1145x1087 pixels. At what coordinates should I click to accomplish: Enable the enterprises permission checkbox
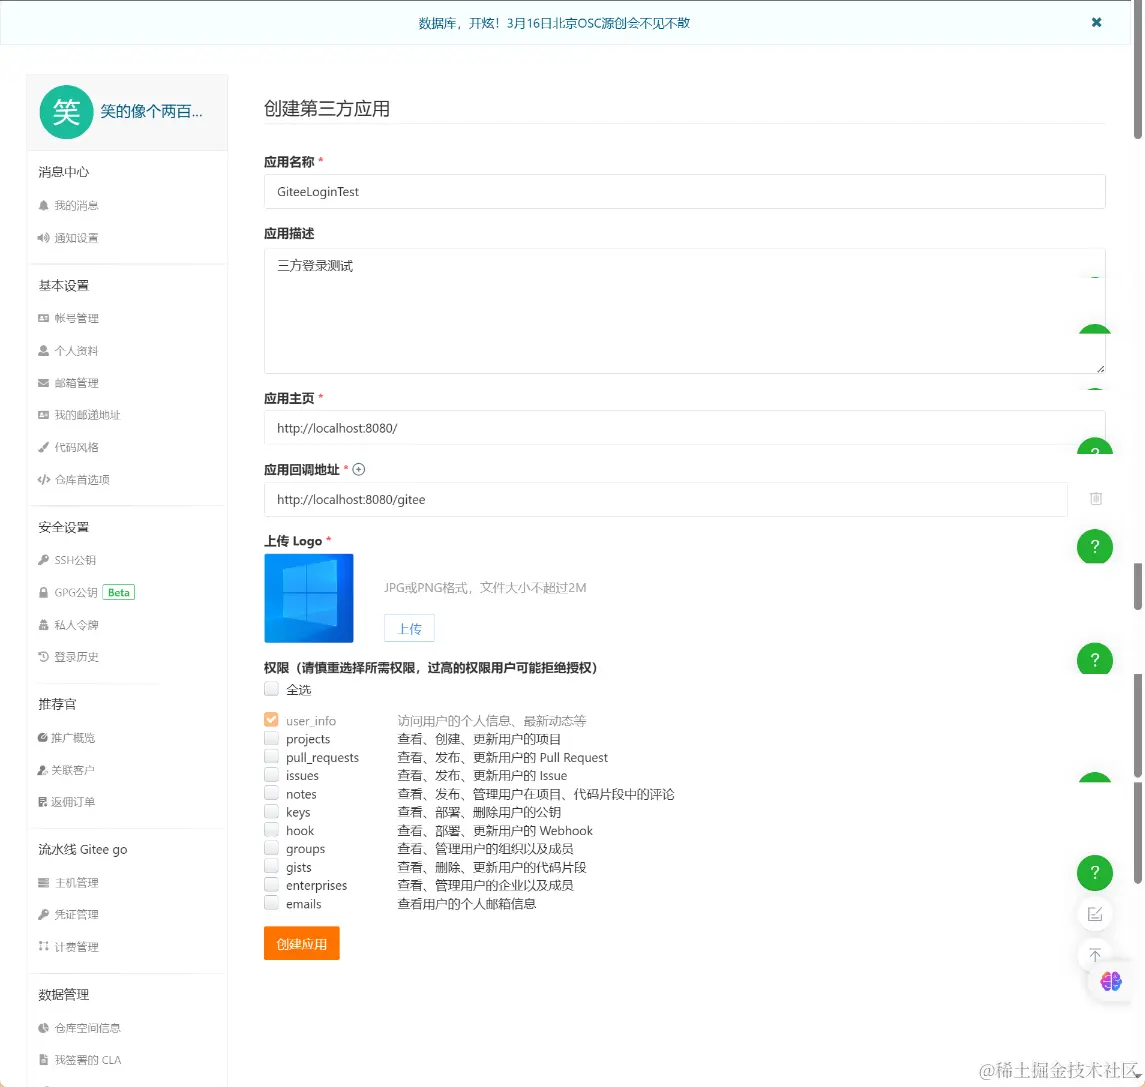[272, 884]
